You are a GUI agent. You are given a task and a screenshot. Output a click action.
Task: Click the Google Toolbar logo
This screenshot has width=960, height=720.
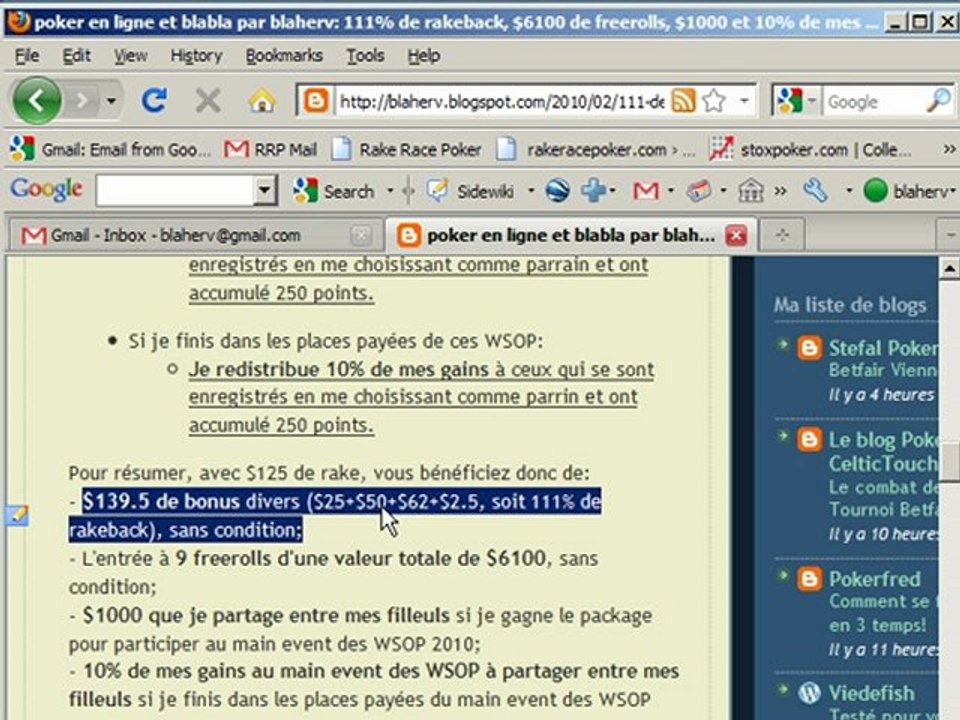pyautogui.click(x=46, y=190)
